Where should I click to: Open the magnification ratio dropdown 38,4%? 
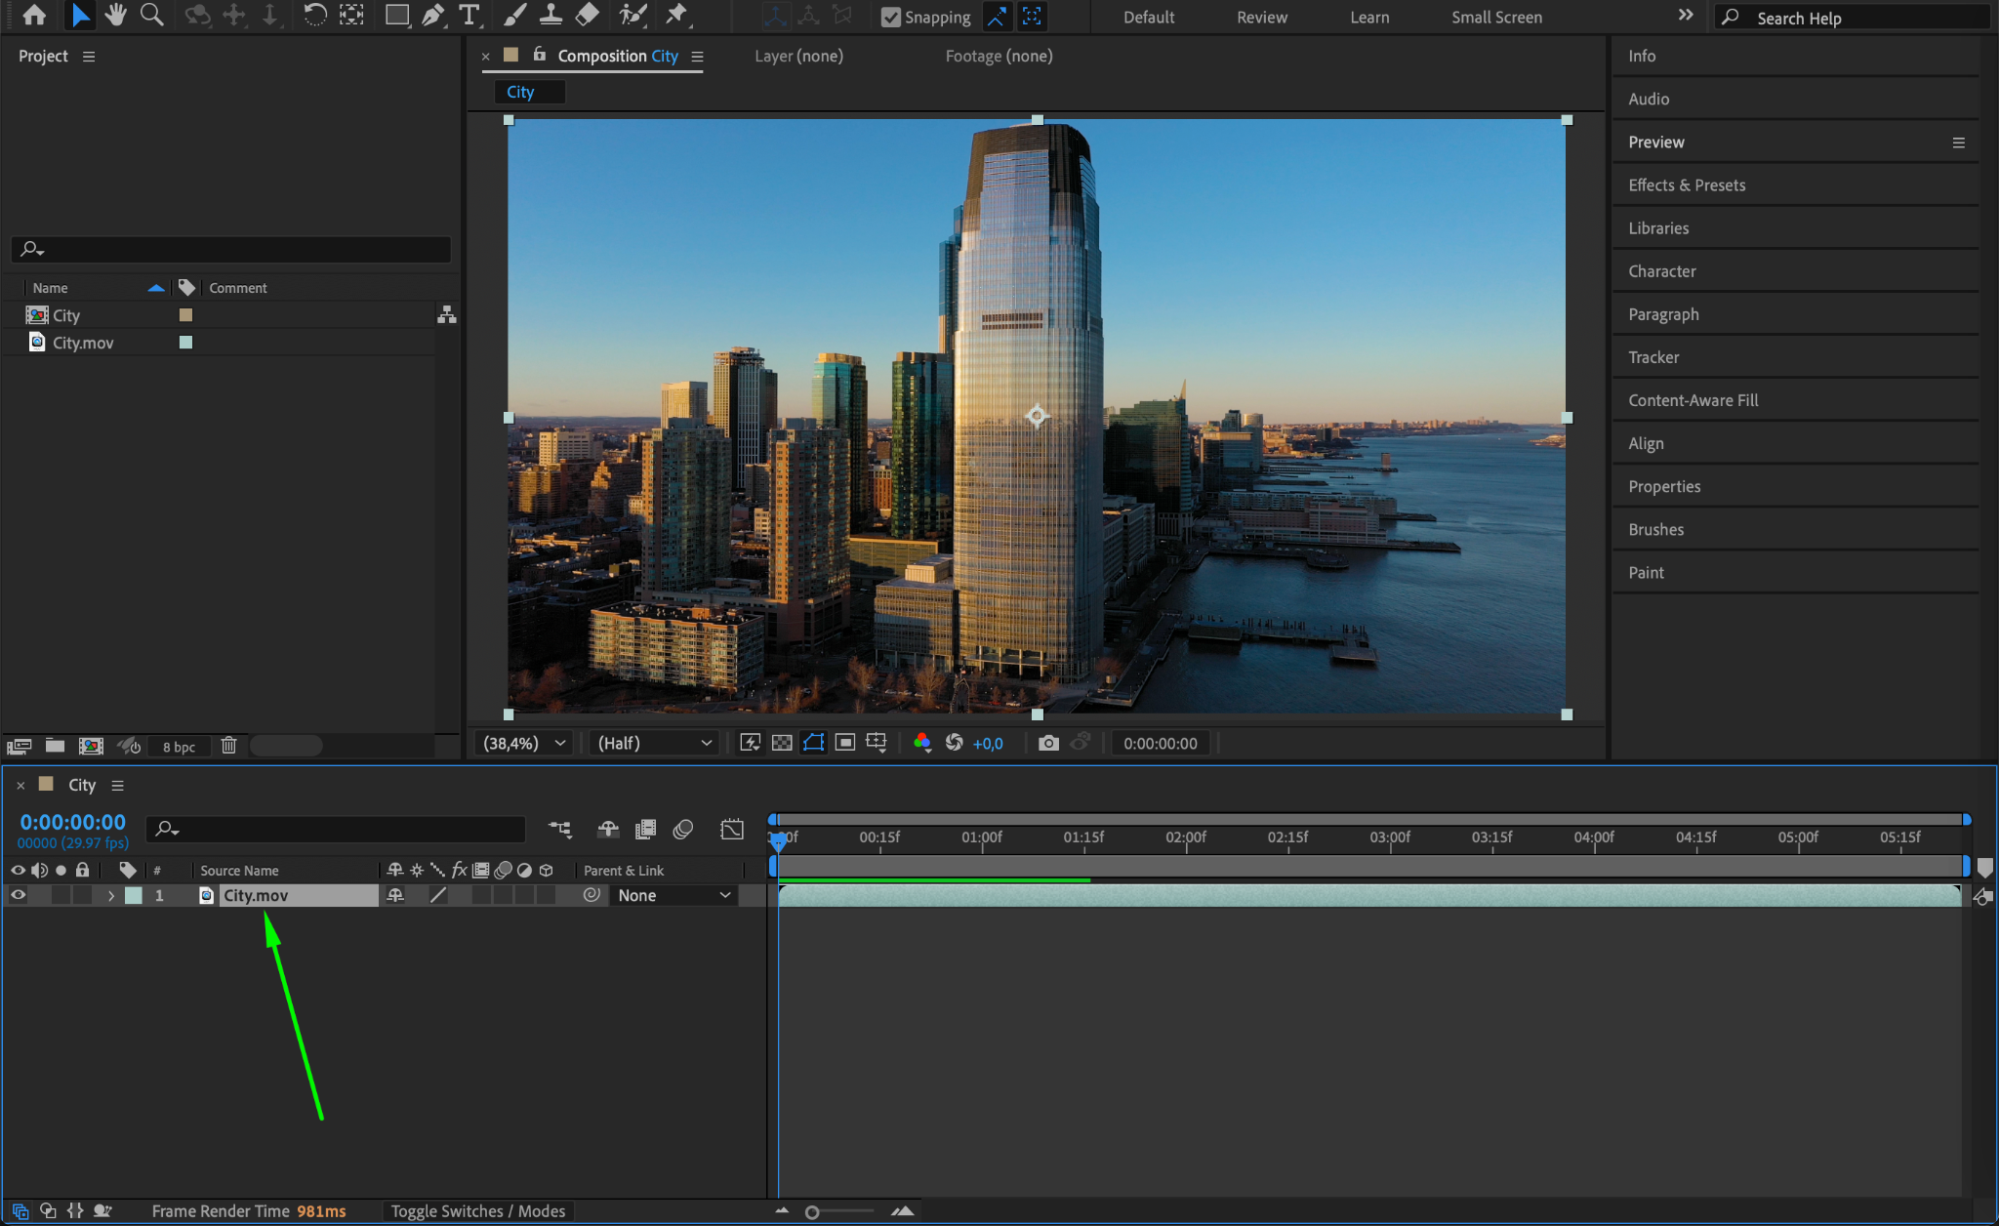[524, 743]
